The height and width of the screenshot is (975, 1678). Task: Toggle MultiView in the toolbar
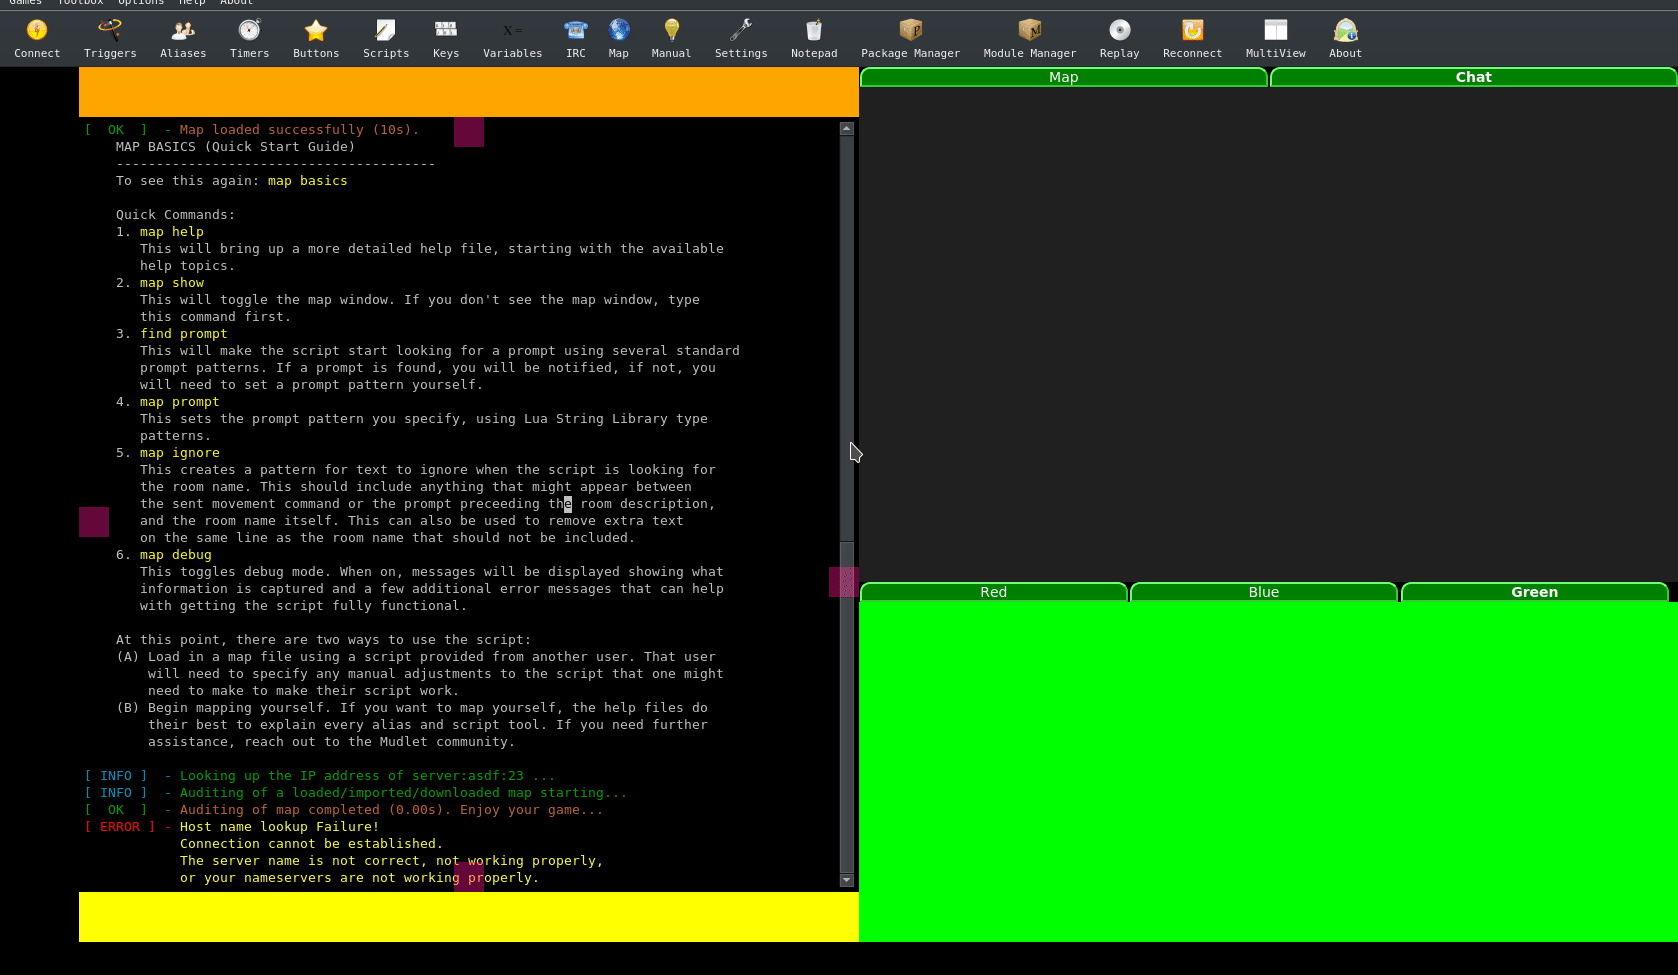[x=1275, y=39]
